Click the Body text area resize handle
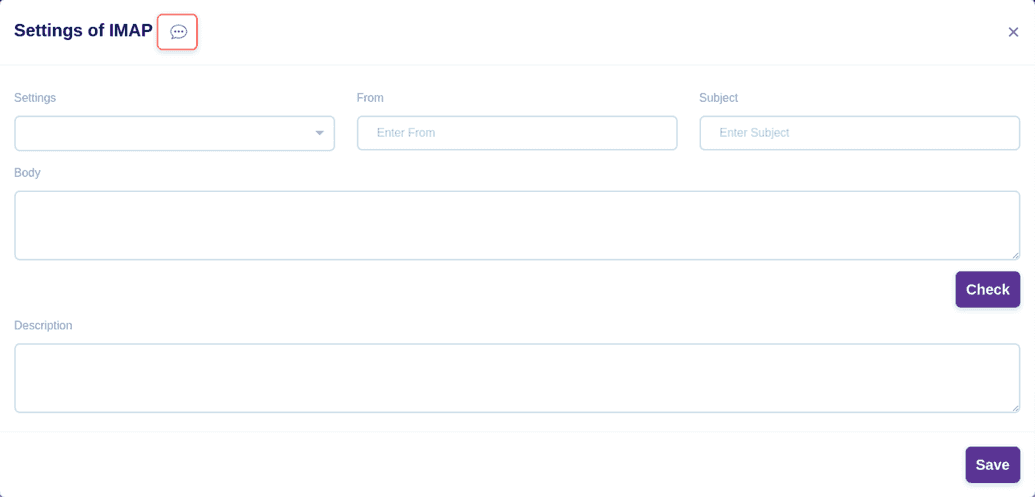This screenshot has width=1035, height=497. (1015, 255)
